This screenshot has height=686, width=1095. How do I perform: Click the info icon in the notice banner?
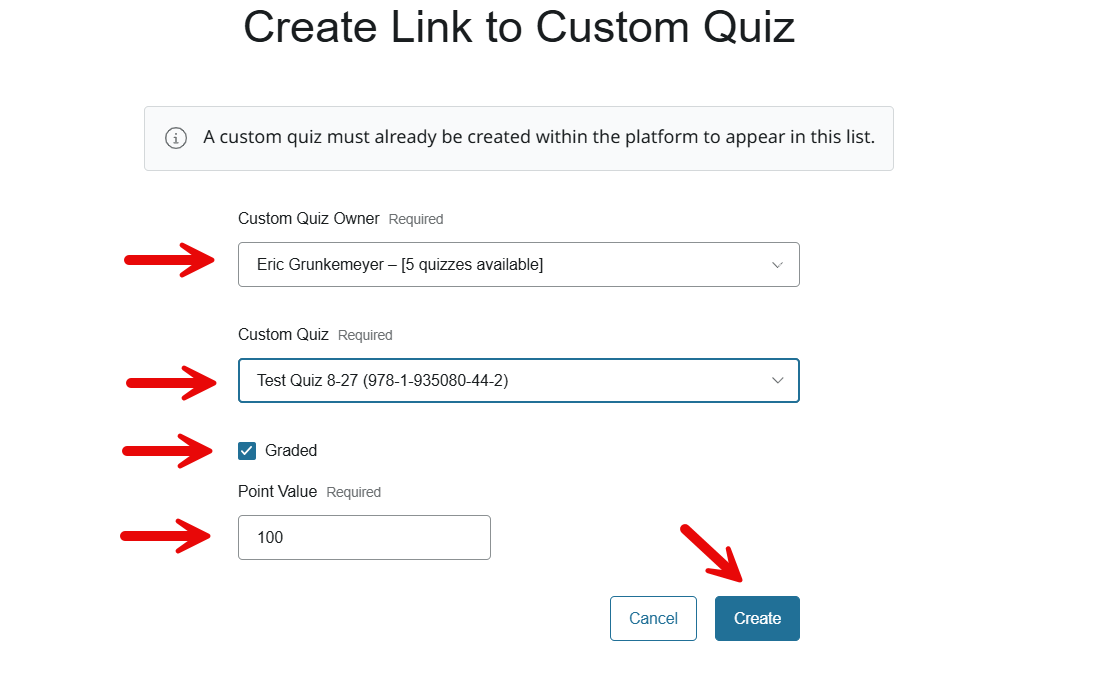[x=176, y=138]
